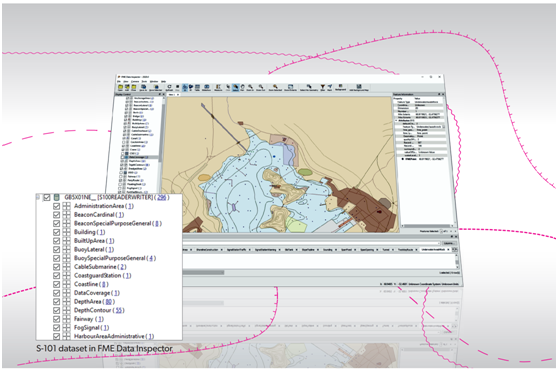Toggle the AdministrationArea layer checkbox
Screen dimensions: 558x371
pos(56,206)
